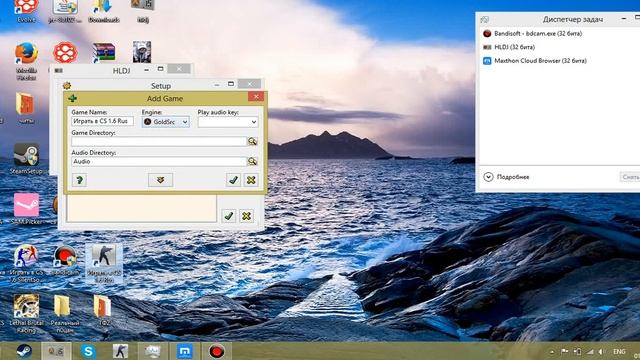Click the Снять задачу button in Task Manager

tap(629, 177)
